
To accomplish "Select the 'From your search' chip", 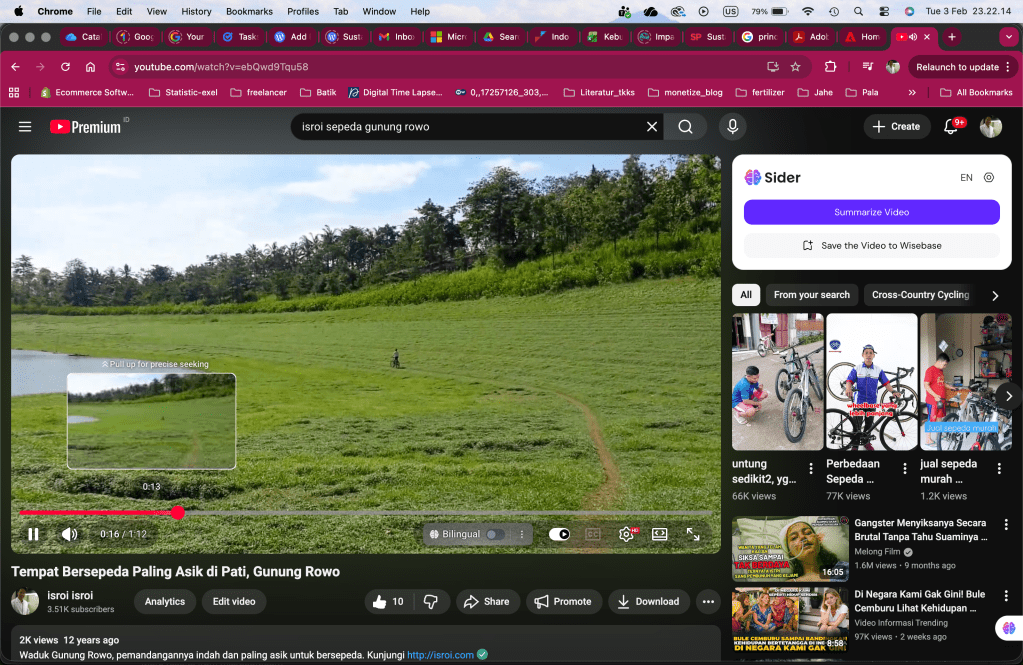I will point(811,295).
